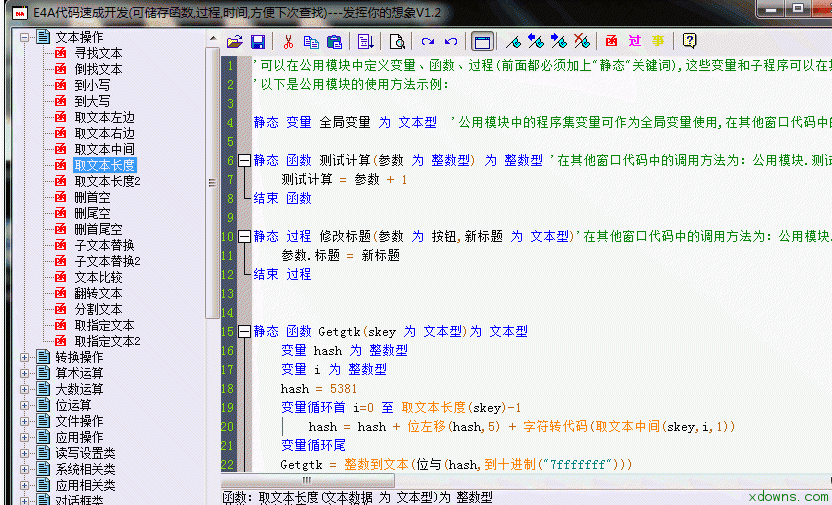
Task: Select 取文本长度2 in the tree
Action: 107,181
